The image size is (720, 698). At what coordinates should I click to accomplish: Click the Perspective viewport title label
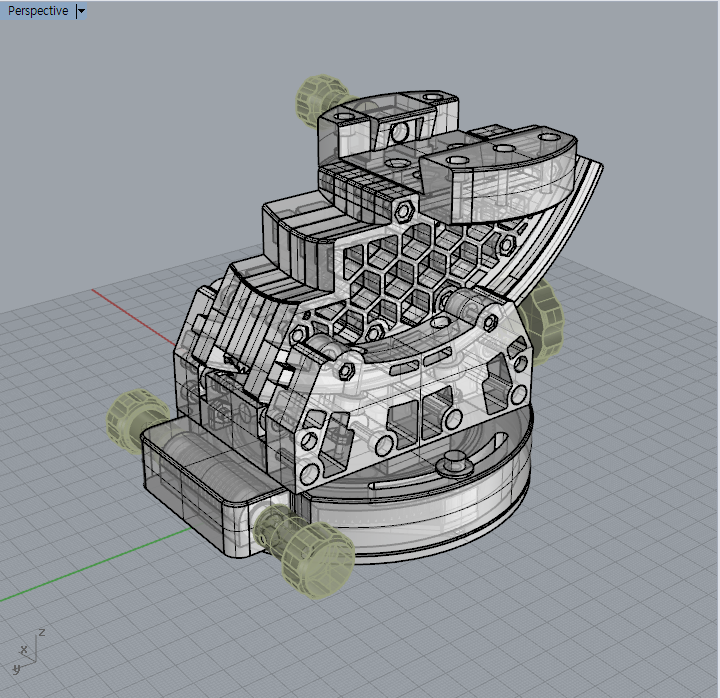(x=38, y=11)
